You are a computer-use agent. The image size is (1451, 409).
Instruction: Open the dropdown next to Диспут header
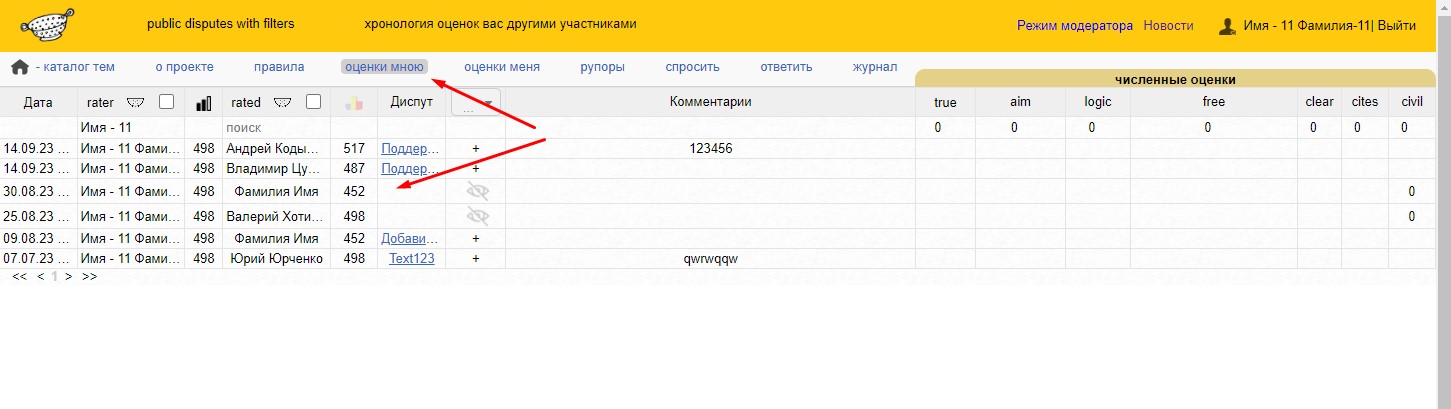[475, 102]
